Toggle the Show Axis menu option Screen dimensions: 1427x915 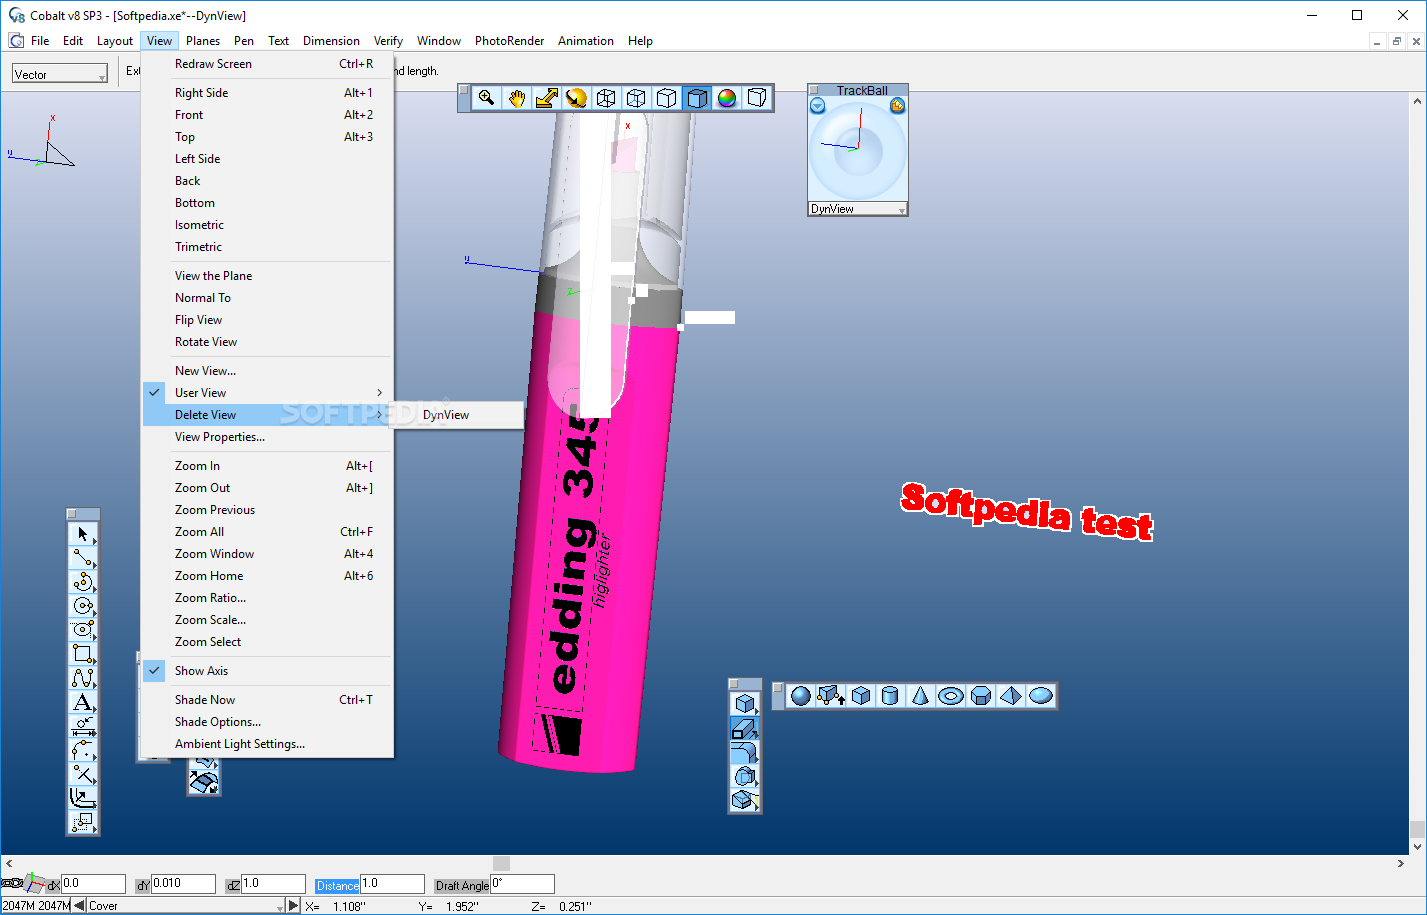point(268,671)
